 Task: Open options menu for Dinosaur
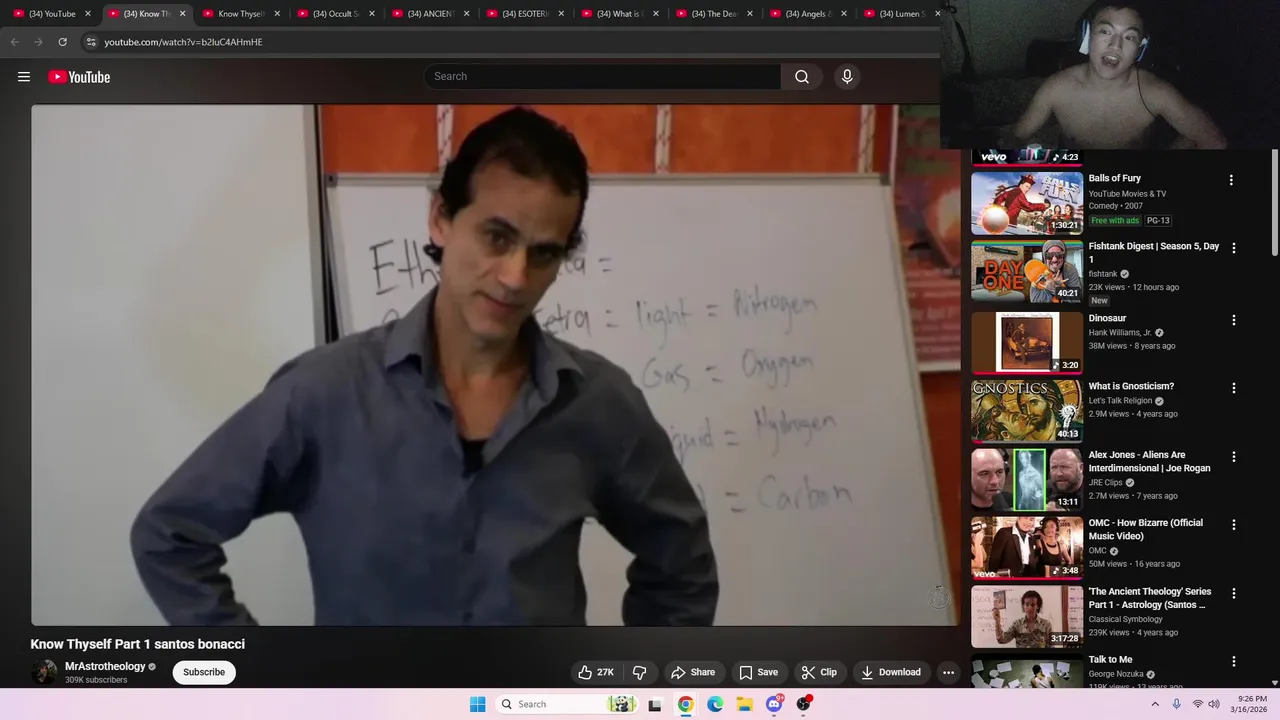1233,320
